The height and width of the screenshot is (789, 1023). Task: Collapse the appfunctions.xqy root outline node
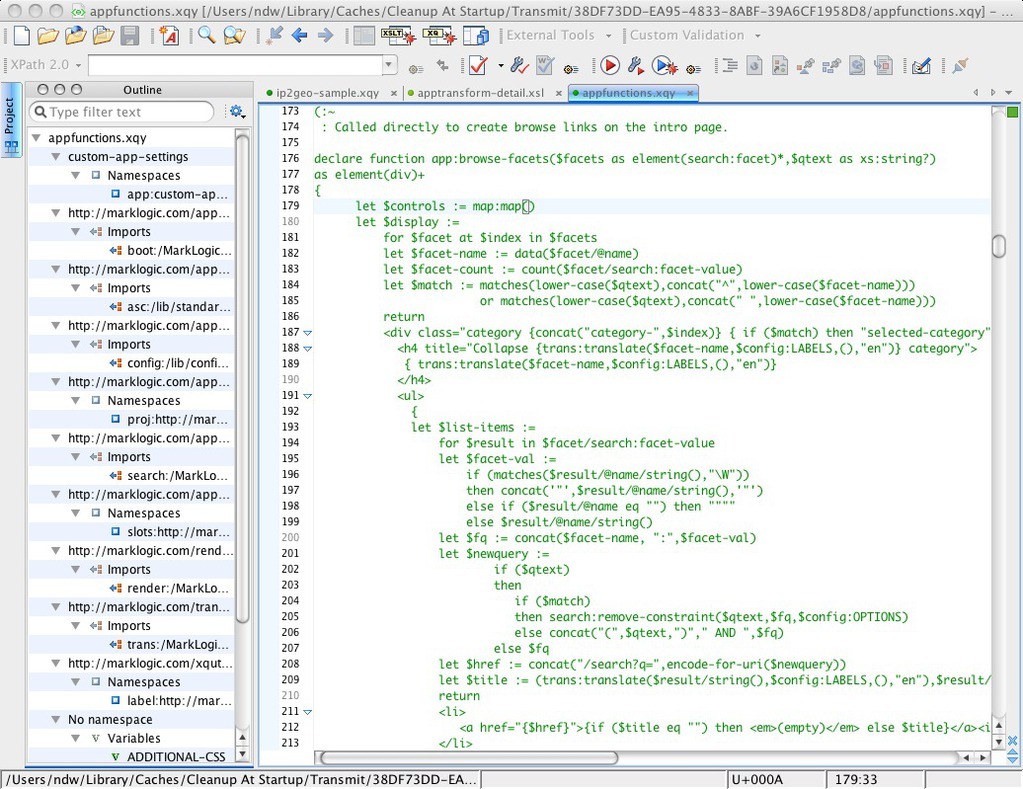click(x=37, y=138)
